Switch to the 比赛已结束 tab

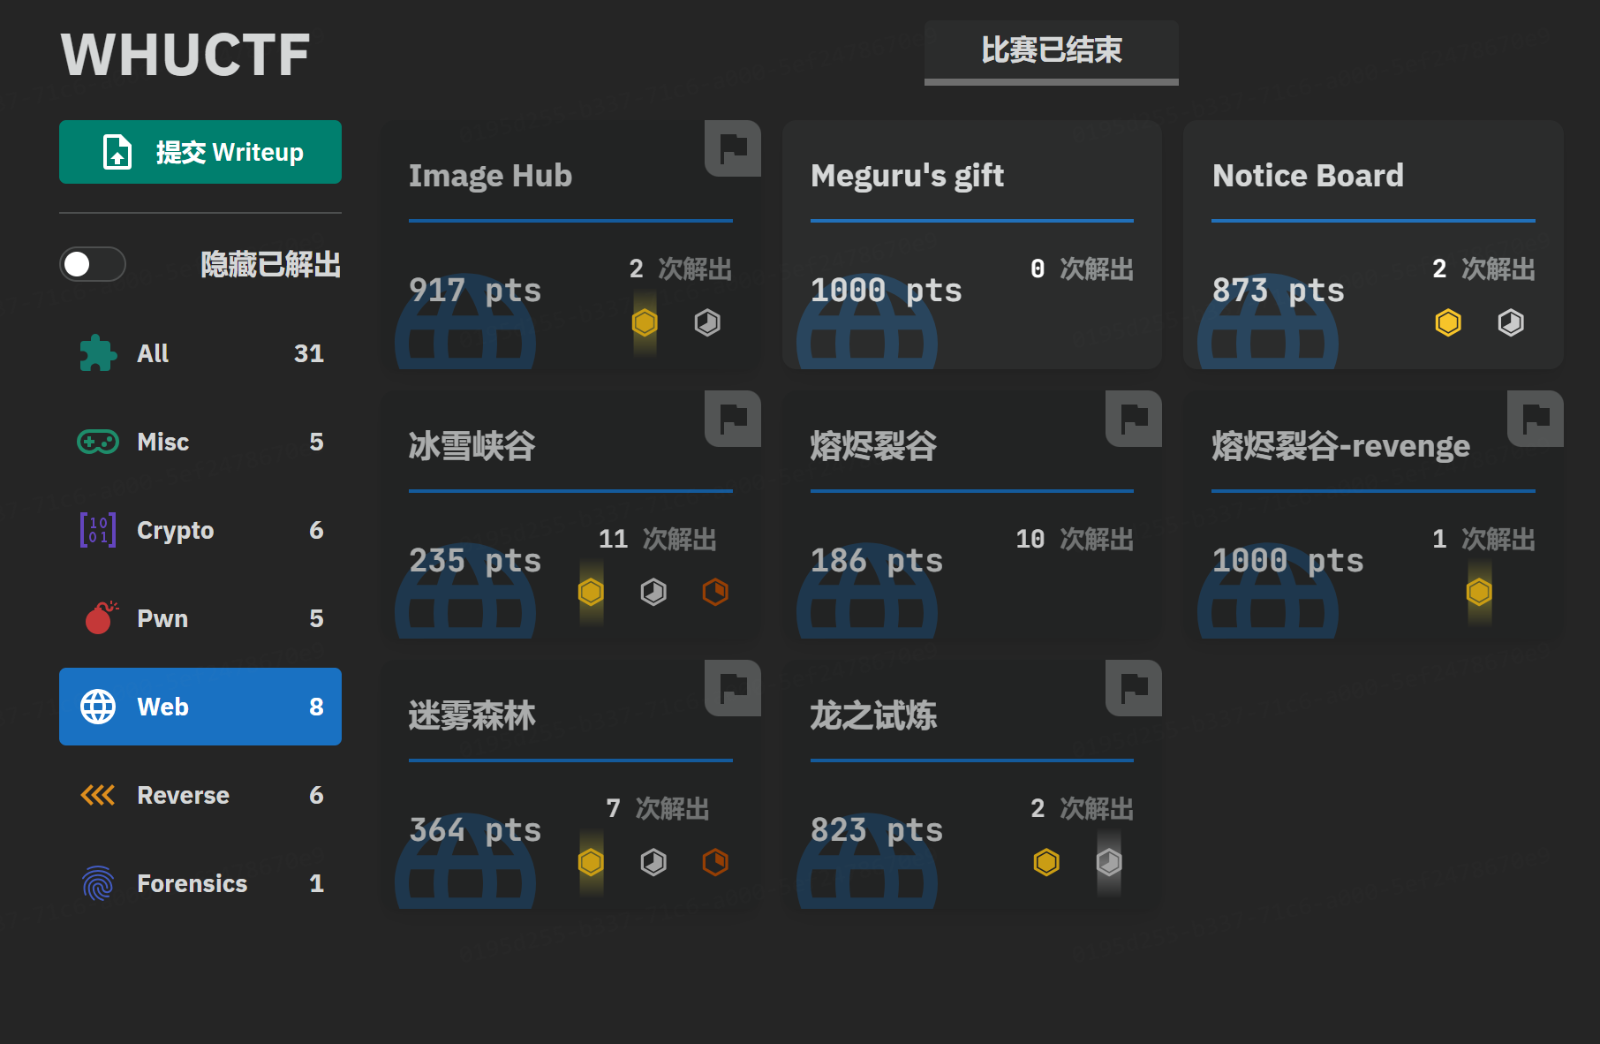[1050, 52]
